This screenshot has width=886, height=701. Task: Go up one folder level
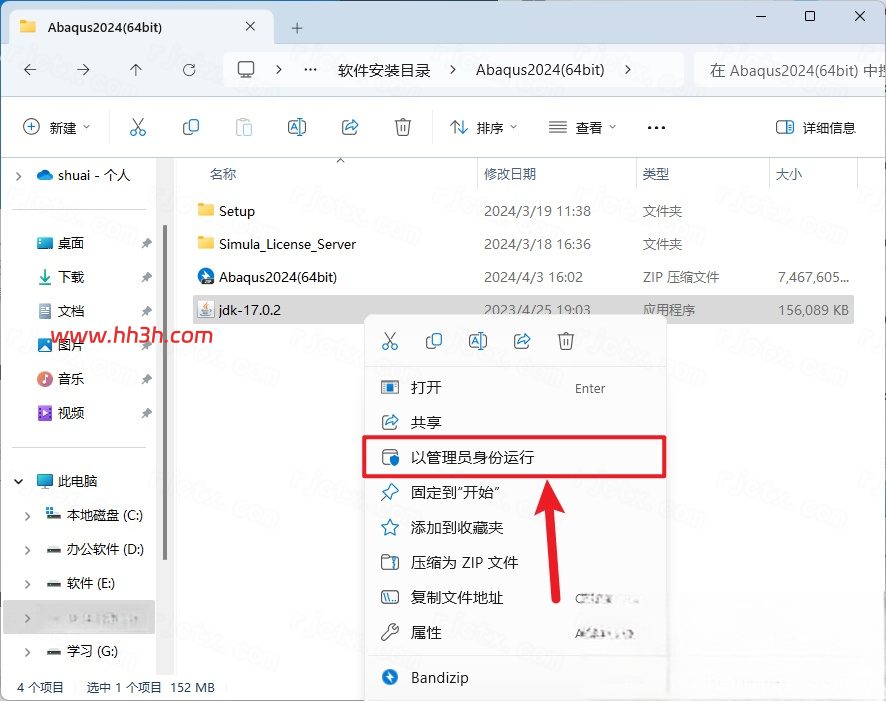pyautogui.click(x=136, y=69)
